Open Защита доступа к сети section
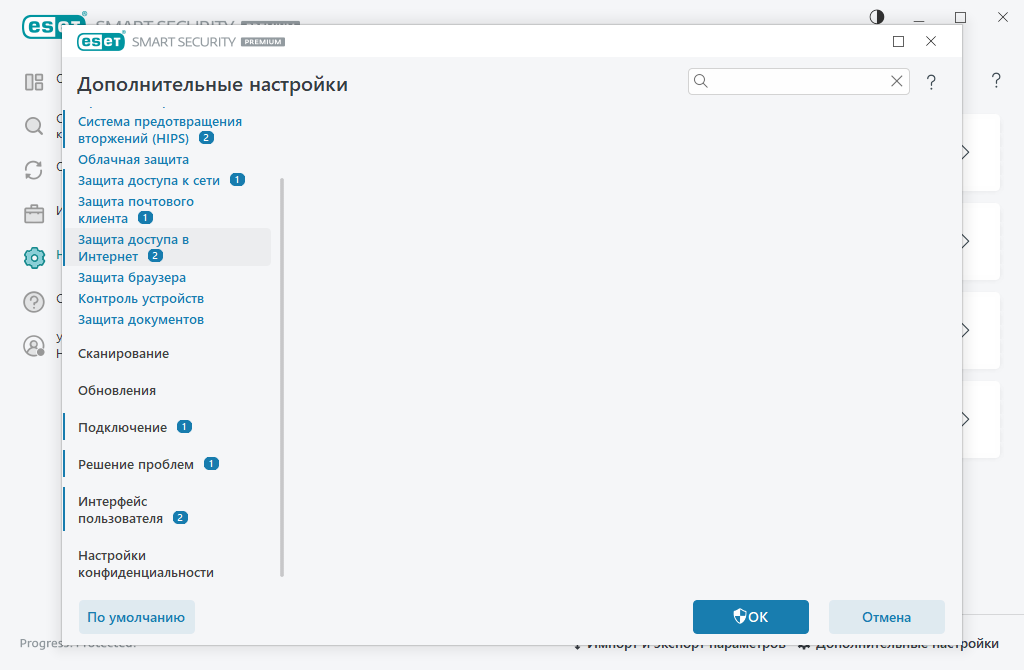 (x=149, y=180)
